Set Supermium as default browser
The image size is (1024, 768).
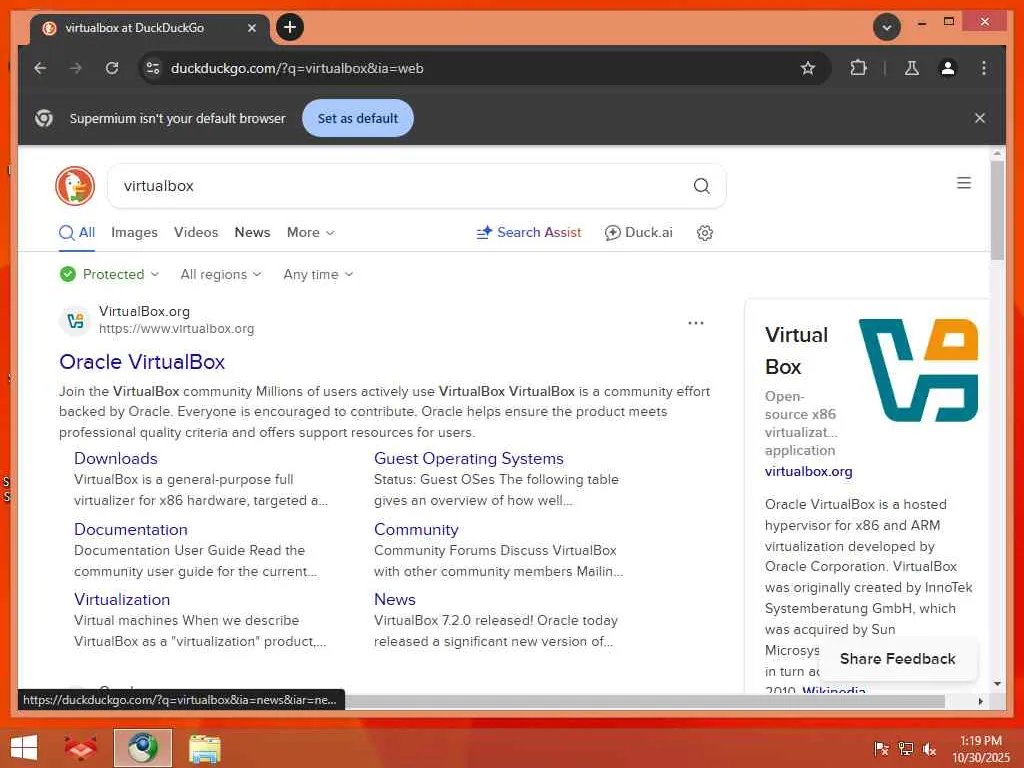(x=358, y=118)
